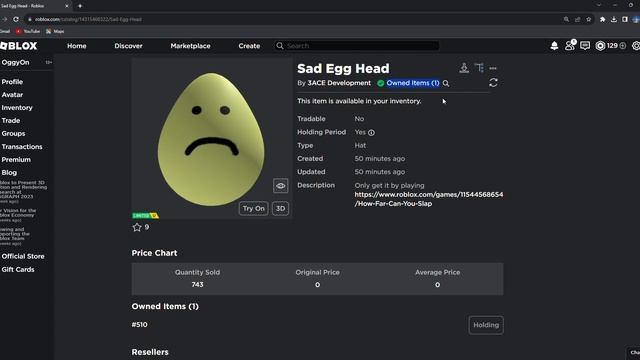Click the search magnifier in Roblox search
This screenshot has height=360, width=640.
click(280, 46)
